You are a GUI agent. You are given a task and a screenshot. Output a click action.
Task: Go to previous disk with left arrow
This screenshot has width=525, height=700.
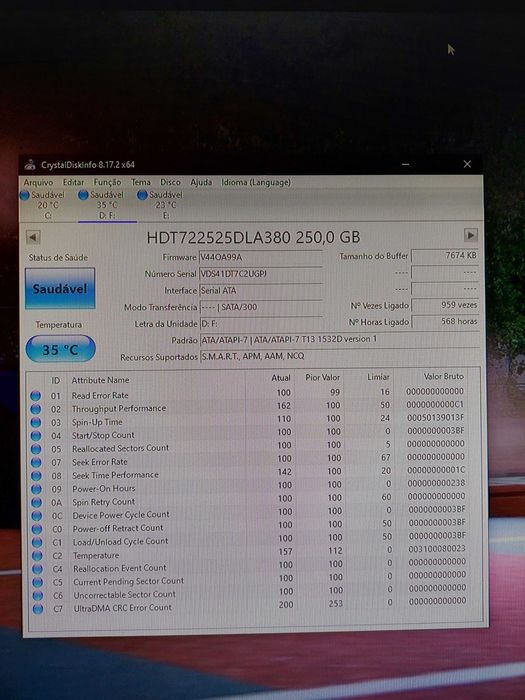(33, 237)
